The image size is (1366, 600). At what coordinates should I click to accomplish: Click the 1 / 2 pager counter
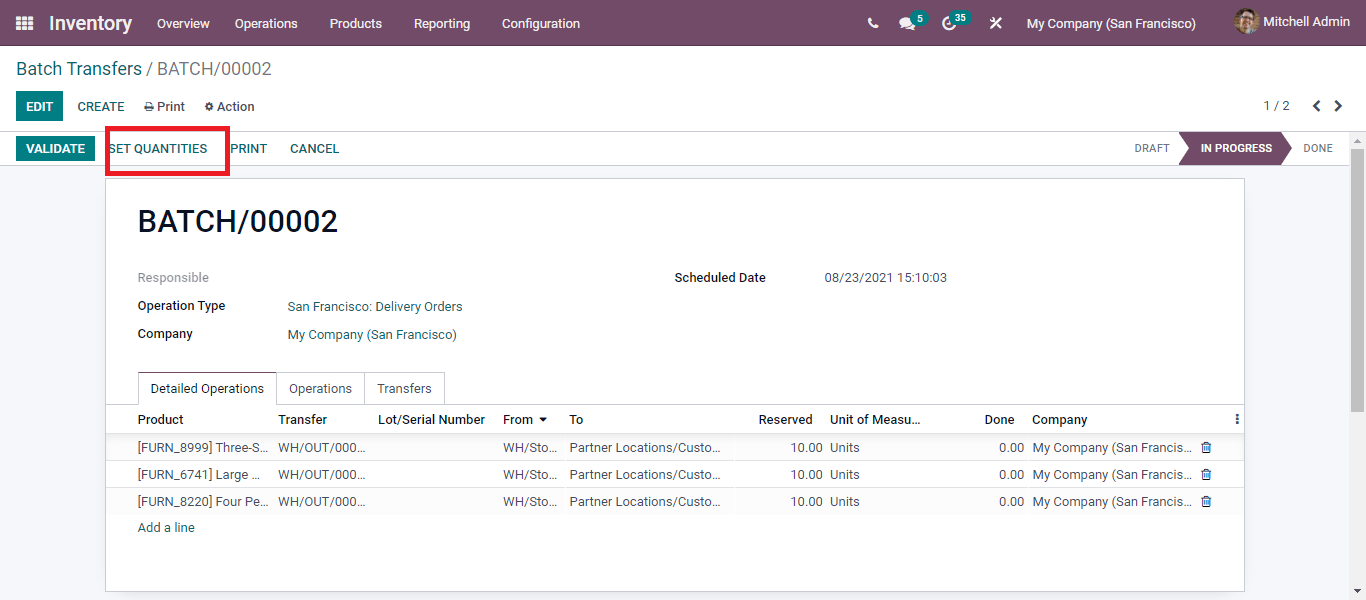[x=1276, y=106]
